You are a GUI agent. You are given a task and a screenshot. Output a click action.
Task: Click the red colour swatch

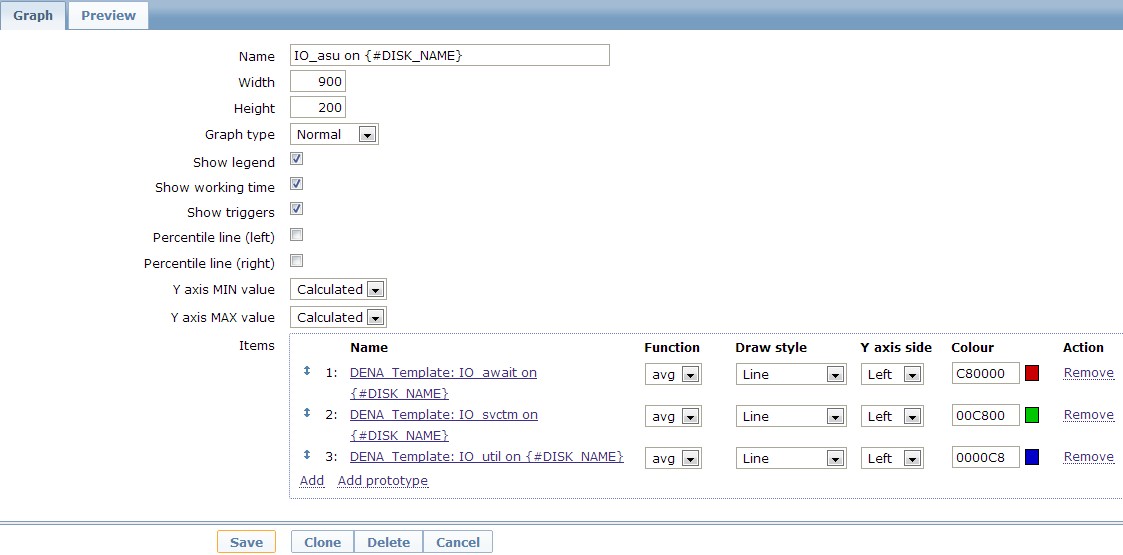coord(1032,373)
